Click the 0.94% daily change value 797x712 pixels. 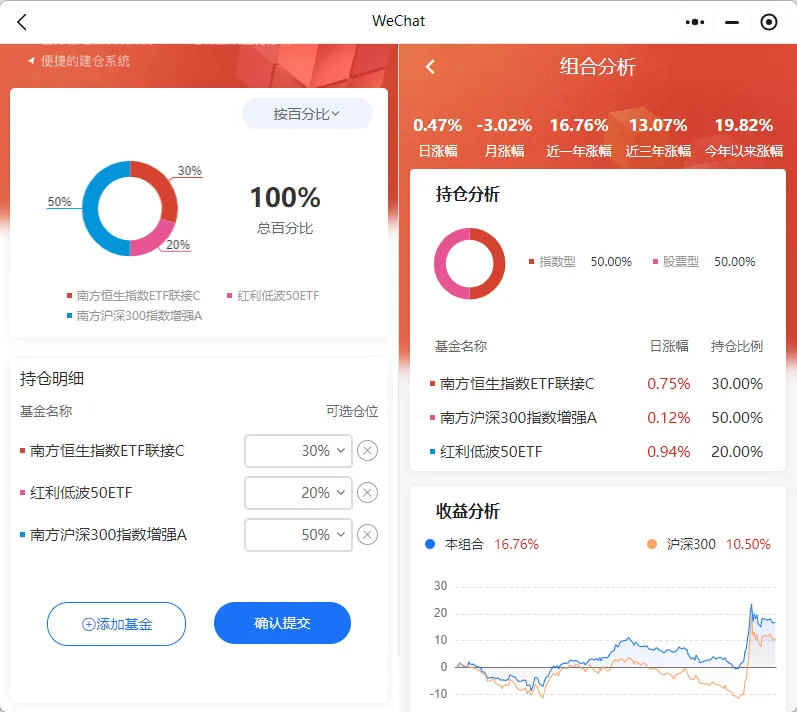click(668, 451)
